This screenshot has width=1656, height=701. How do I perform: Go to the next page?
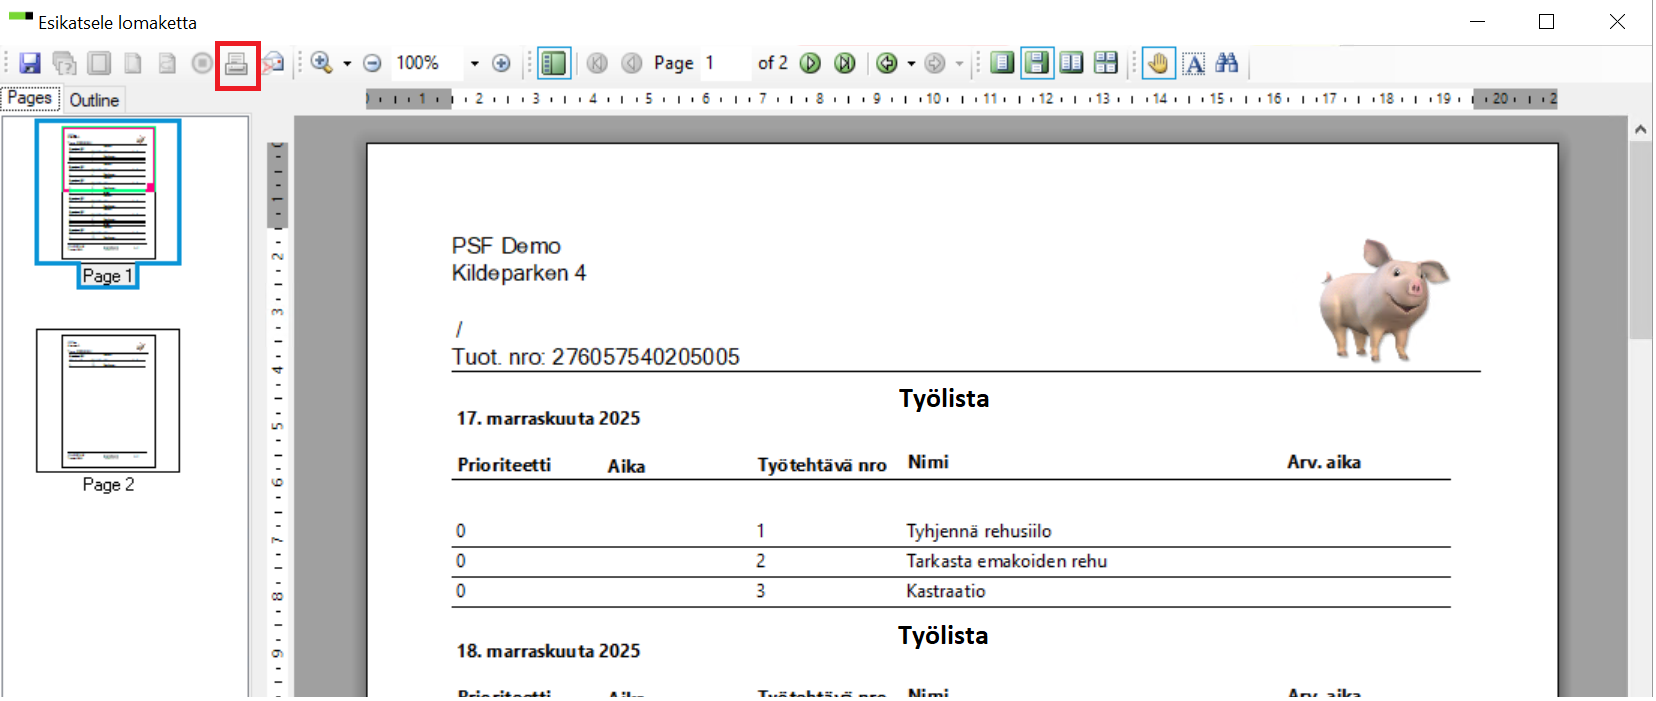(x=811, y=63)
